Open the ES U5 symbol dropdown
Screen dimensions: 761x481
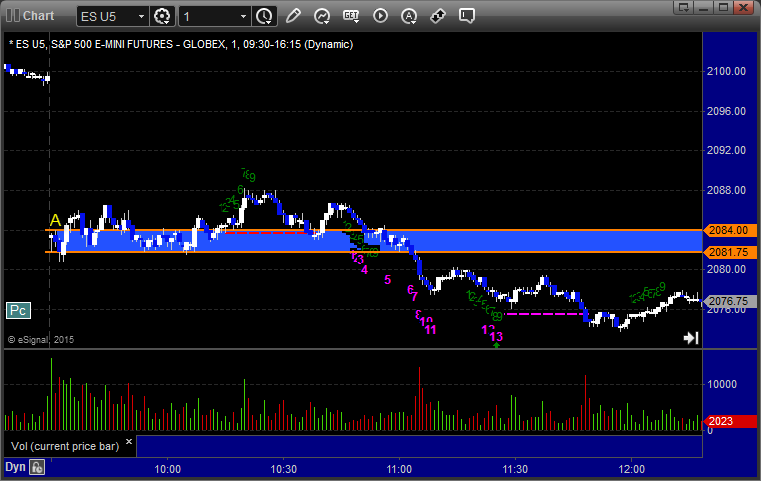(x=108, y=16)
